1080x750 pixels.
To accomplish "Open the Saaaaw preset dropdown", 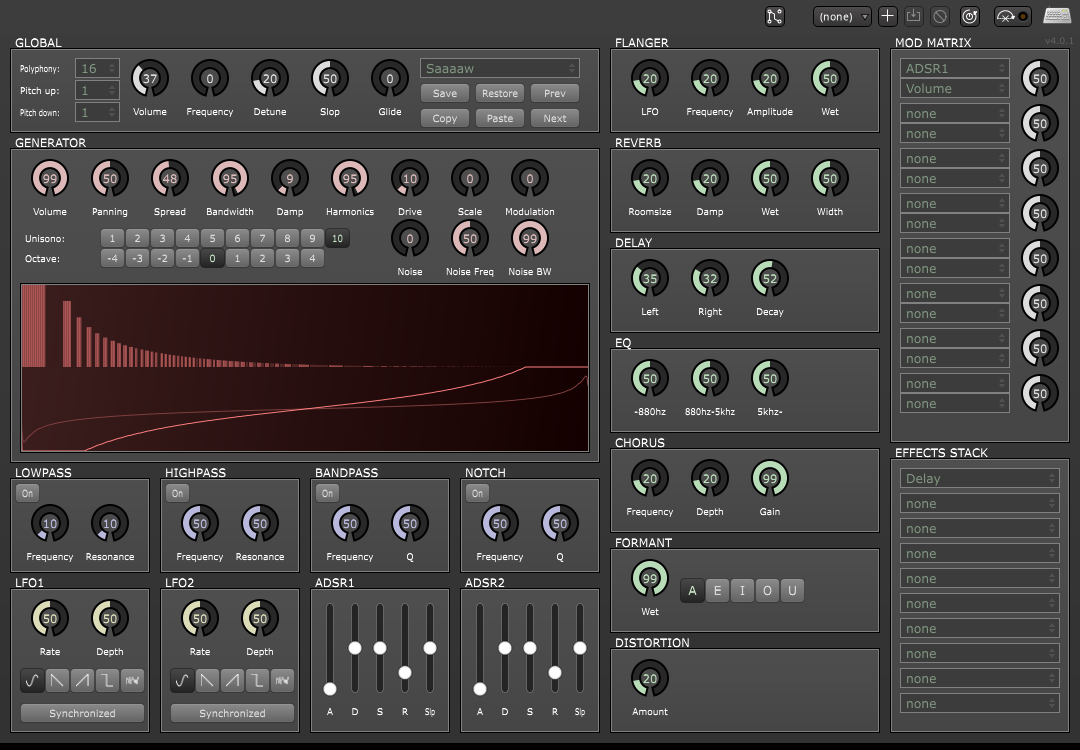I will (x=500, y=68).
